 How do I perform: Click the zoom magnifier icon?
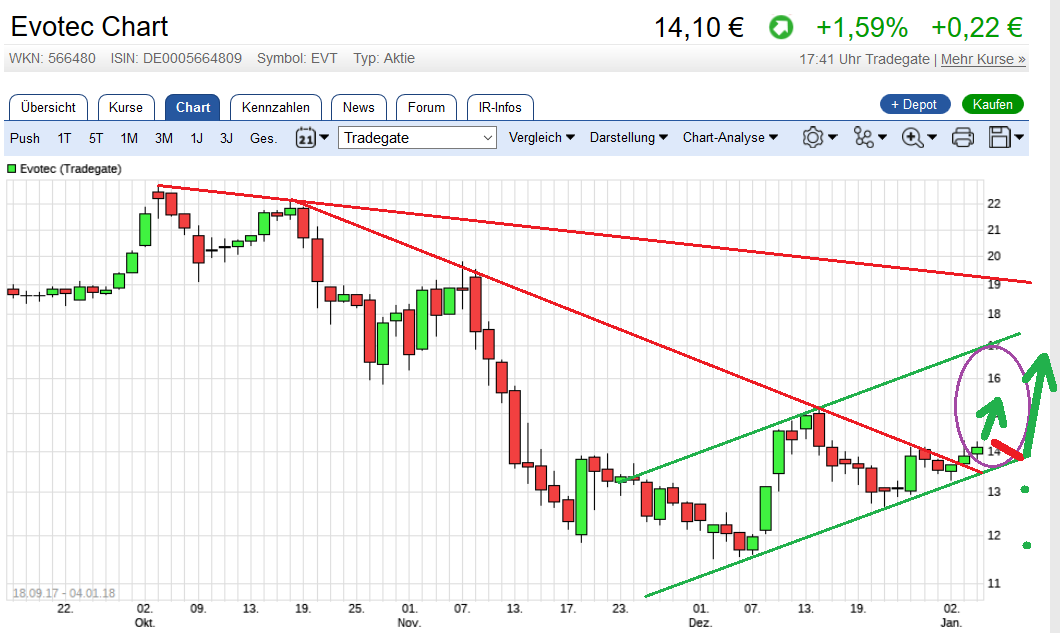[913, 137]
